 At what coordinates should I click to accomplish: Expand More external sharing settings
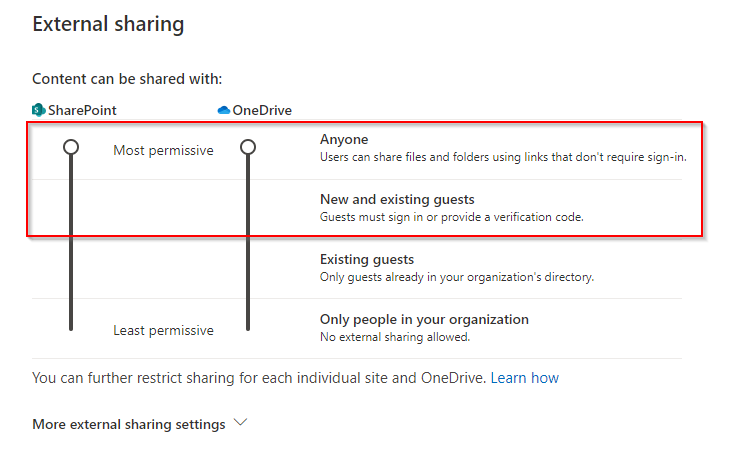tap(128, 424)
